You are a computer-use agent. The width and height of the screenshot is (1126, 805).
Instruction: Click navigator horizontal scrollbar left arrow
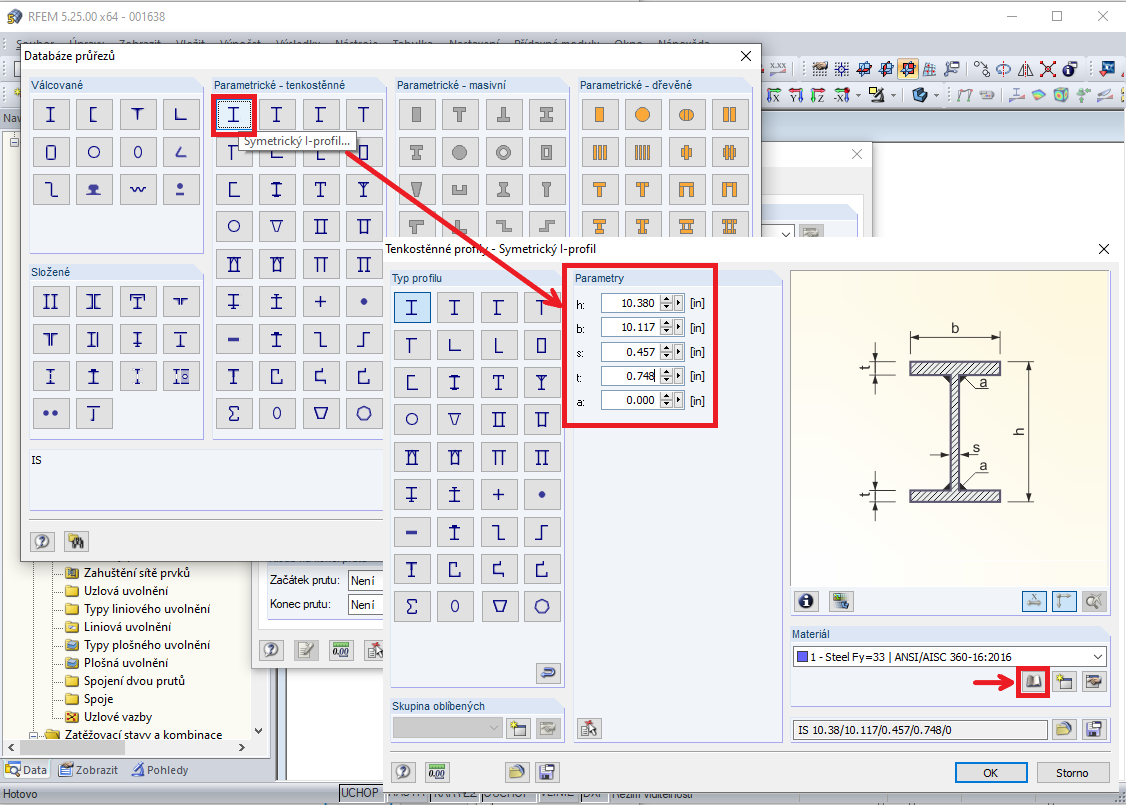(x=11, y=748)
